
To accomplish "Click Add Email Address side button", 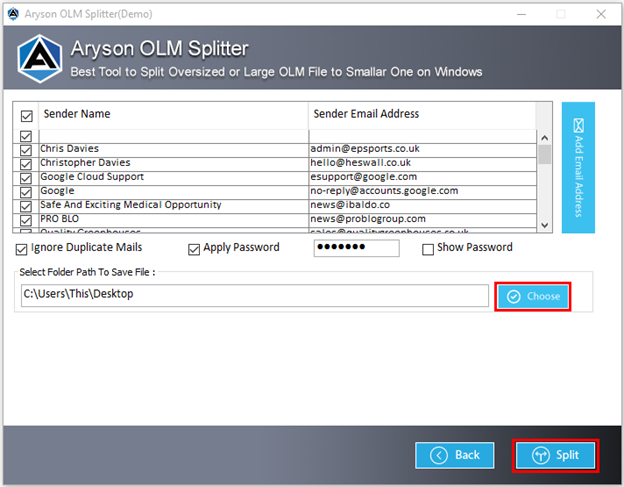I will click(578, 168).
